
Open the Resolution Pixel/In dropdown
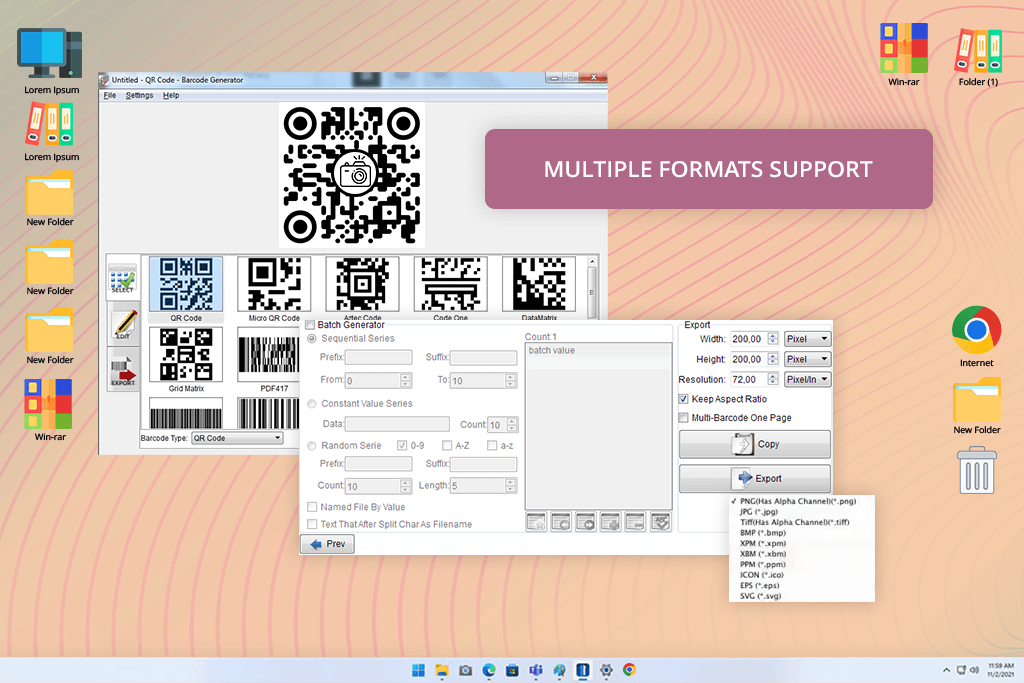tap(807, 379)
